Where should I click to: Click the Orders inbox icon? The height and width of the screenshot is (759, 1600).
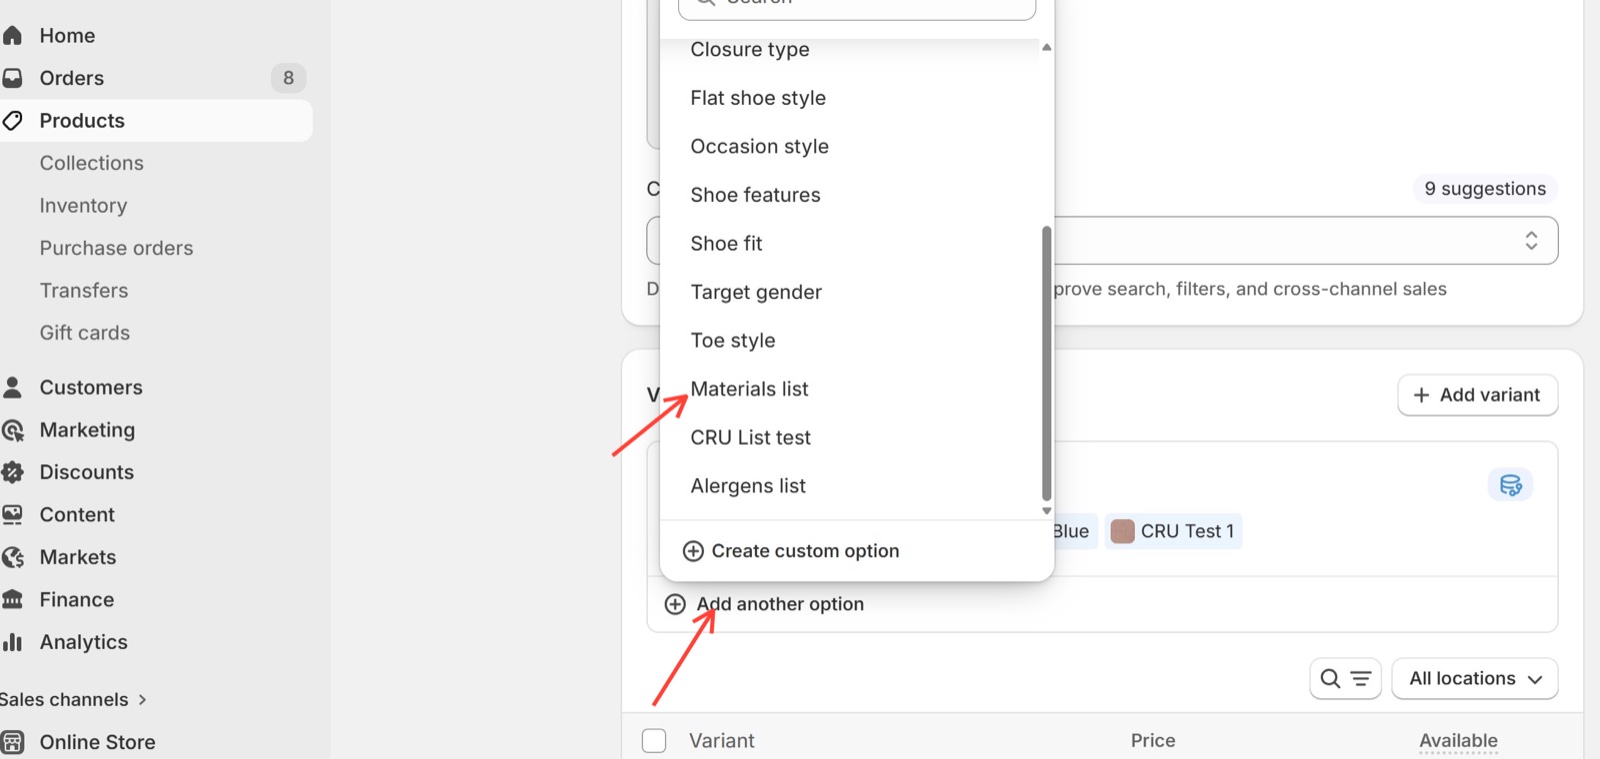pos(12,78)
